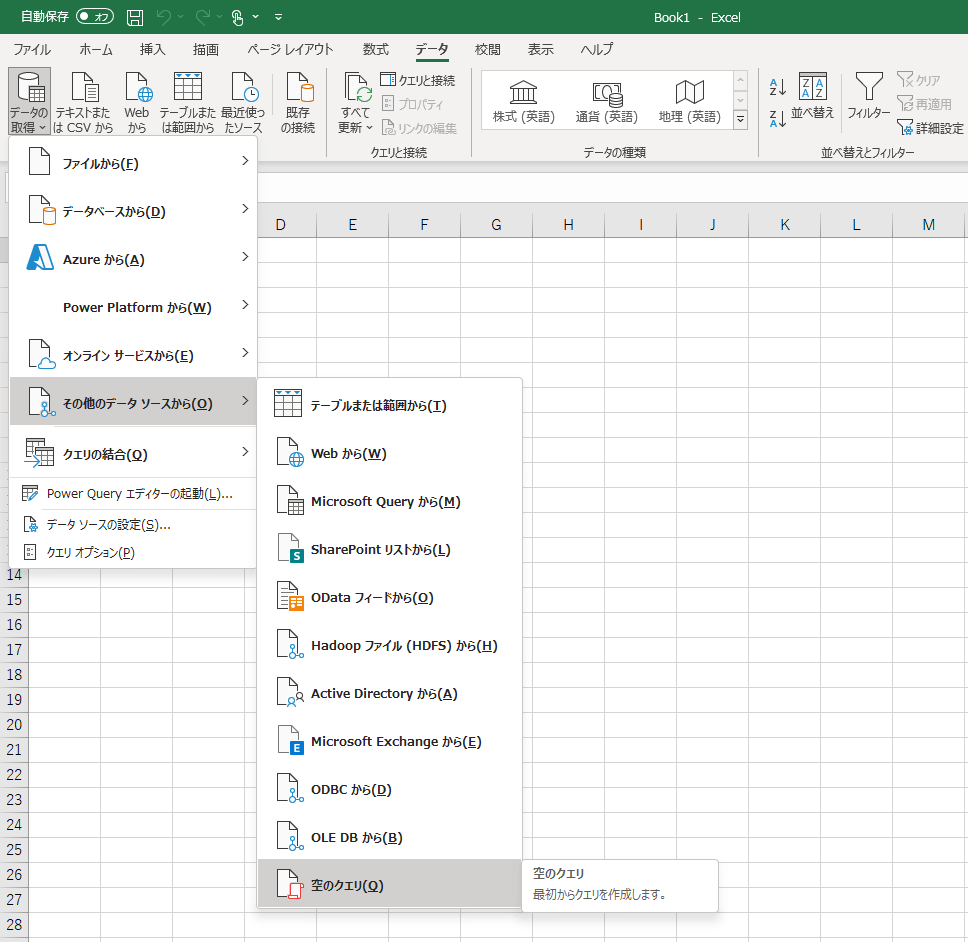Click the sort descending Z to A icon
The width and height of the screenshot is (968, 942).
click(778, 118)
